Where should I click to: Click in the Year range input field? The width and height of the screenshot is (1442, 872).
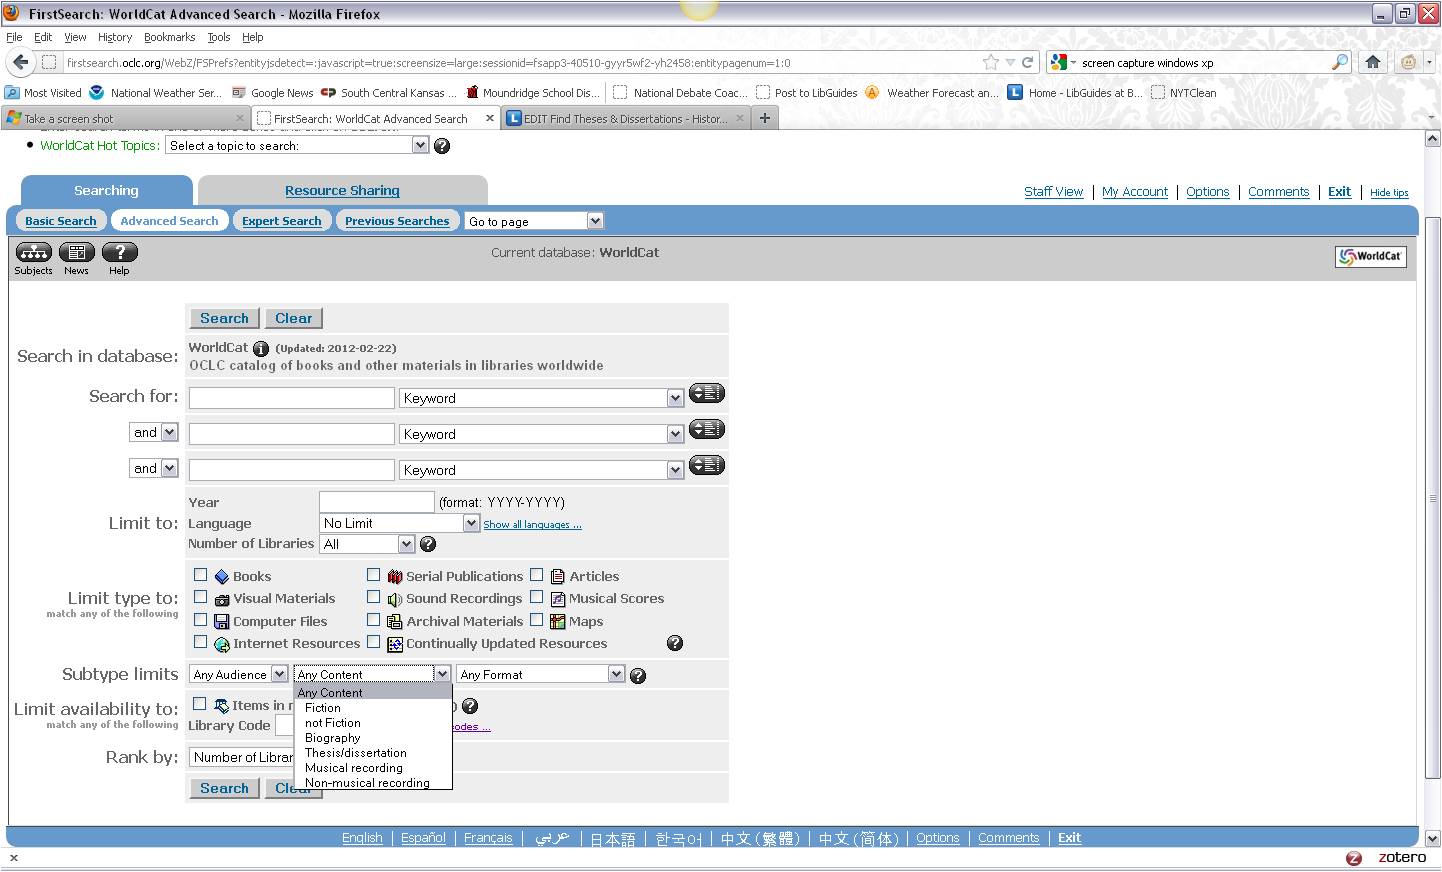[377, 502]
